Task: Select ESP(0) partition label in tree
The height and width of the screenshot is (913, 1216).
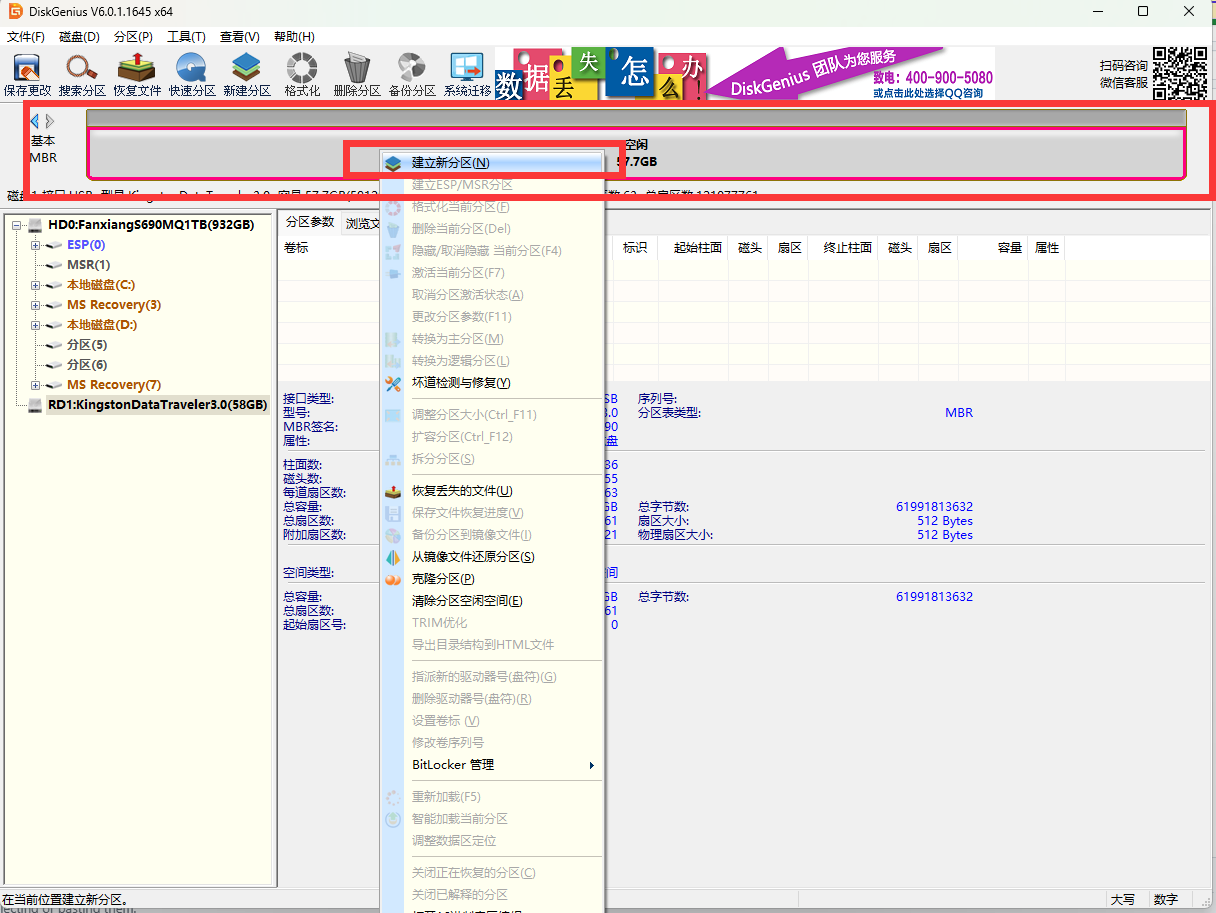Action: [x=86, y=245]
